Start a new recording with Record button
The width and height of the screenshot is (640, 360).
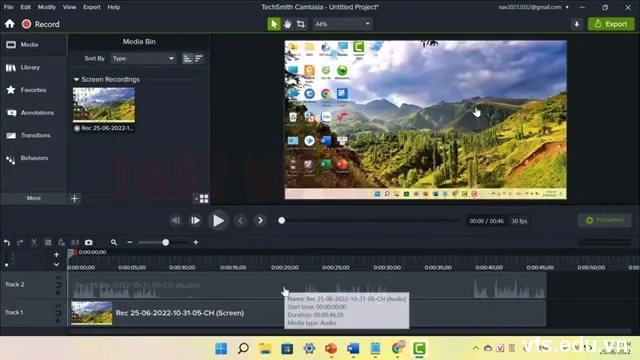pos(41,24)
